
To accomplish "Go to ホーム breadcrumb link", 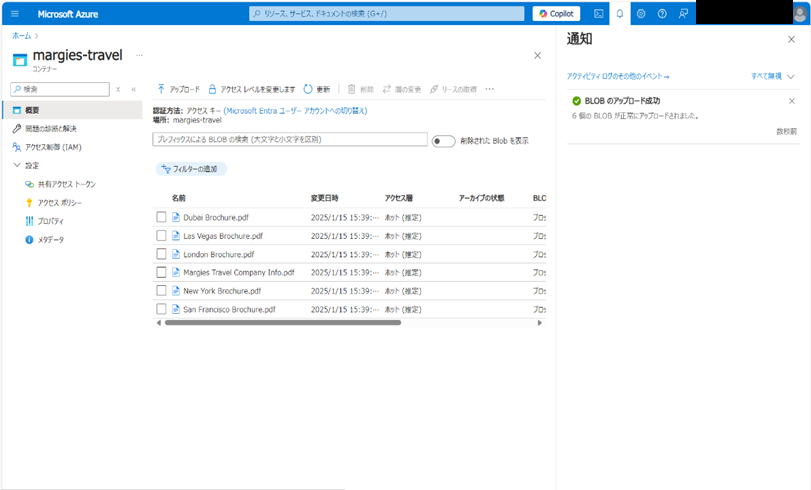I will pos(21,36).
